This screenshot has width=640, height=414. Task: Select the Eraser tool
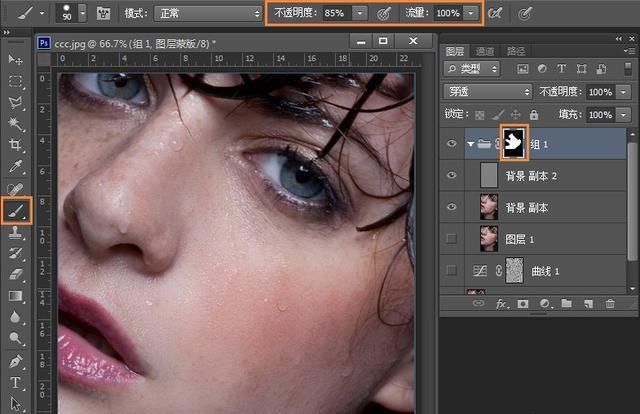coord(16,274)
